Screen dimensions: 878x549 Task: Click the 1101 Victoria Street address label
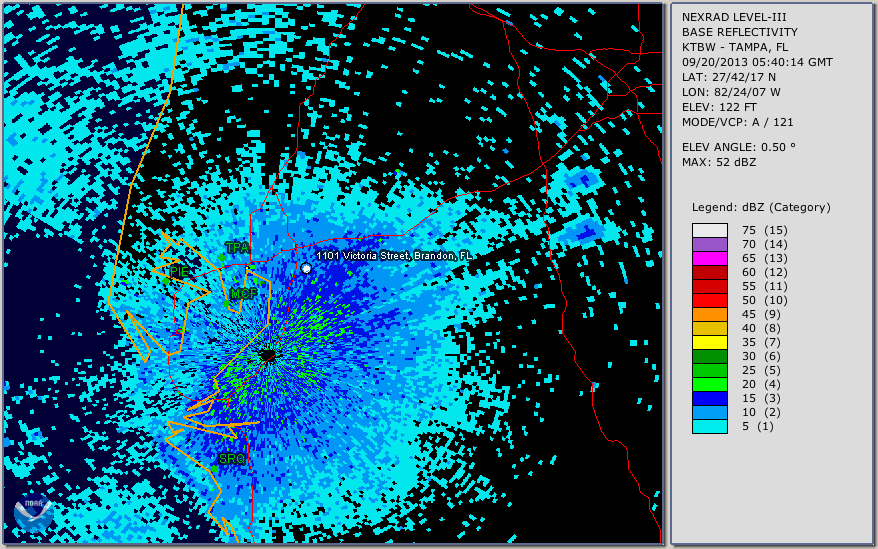[394, 256]
